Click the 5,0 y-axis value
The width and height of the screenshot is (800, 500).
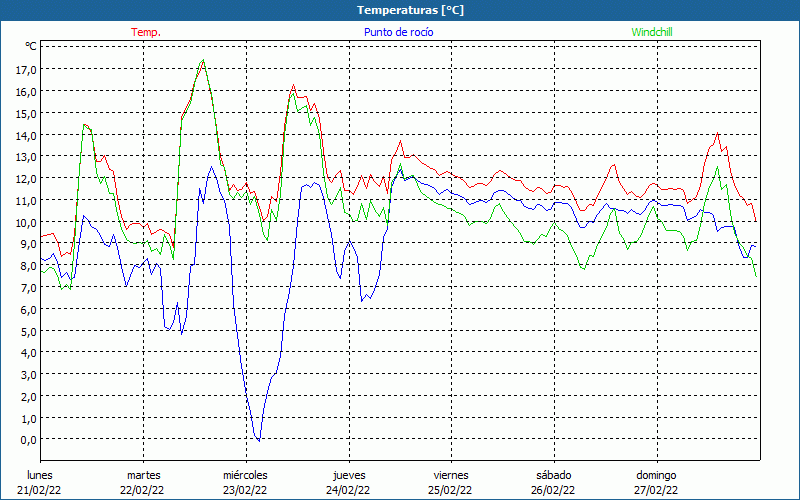pos(28,331)
